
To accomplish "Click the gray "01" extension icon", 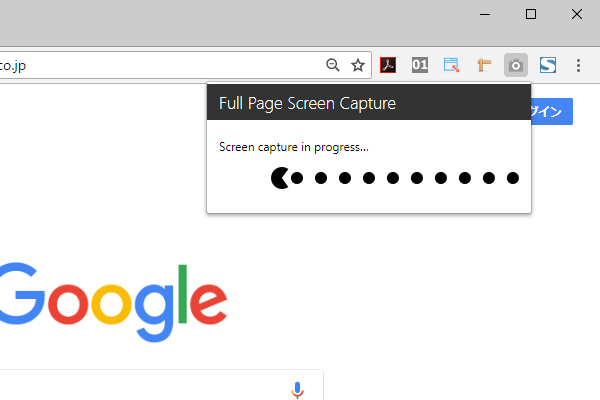I will coord(420,65).
